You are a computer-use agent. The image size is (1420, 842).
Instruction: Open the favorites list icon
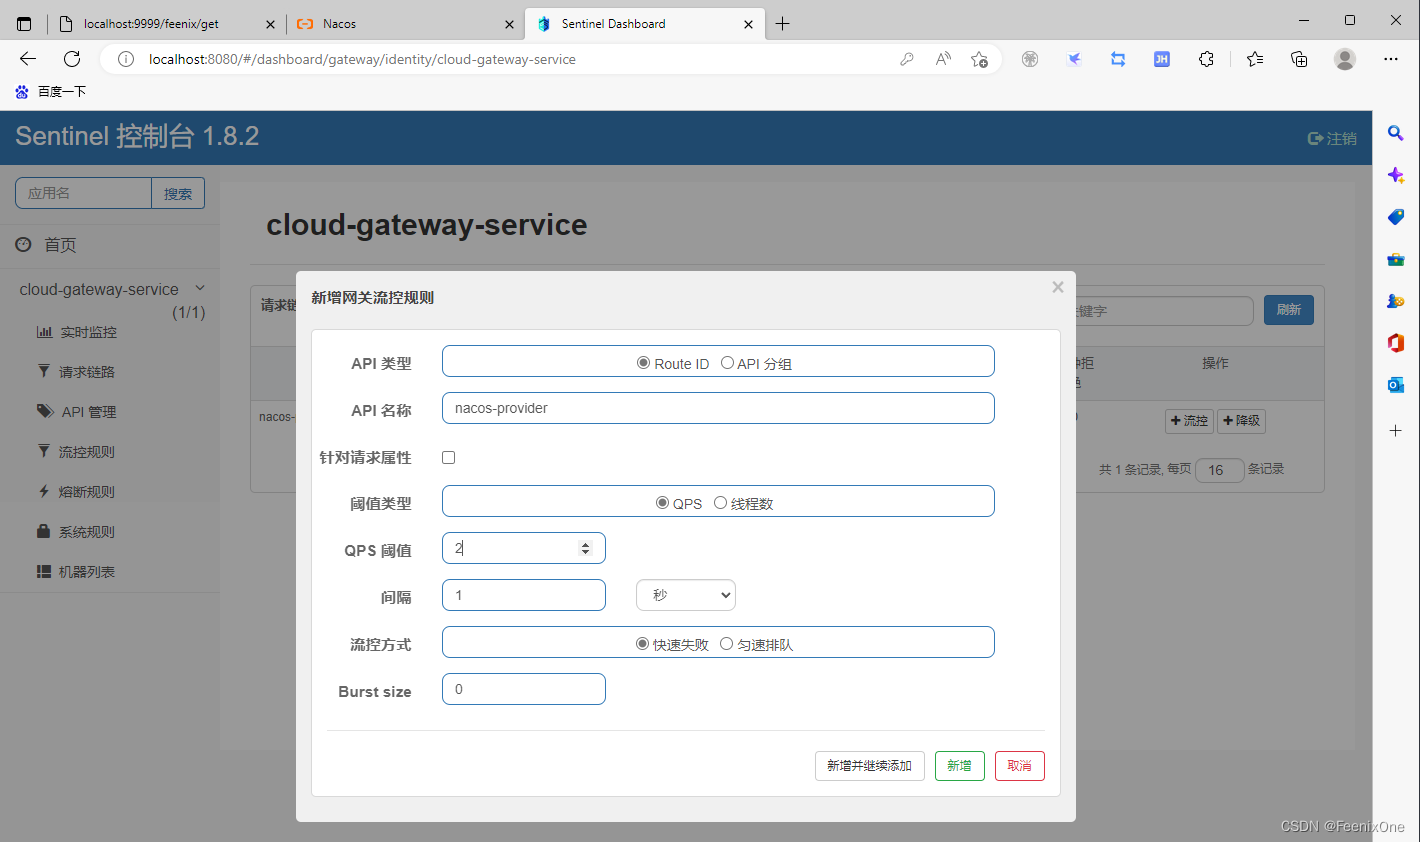click(1255, 59)
